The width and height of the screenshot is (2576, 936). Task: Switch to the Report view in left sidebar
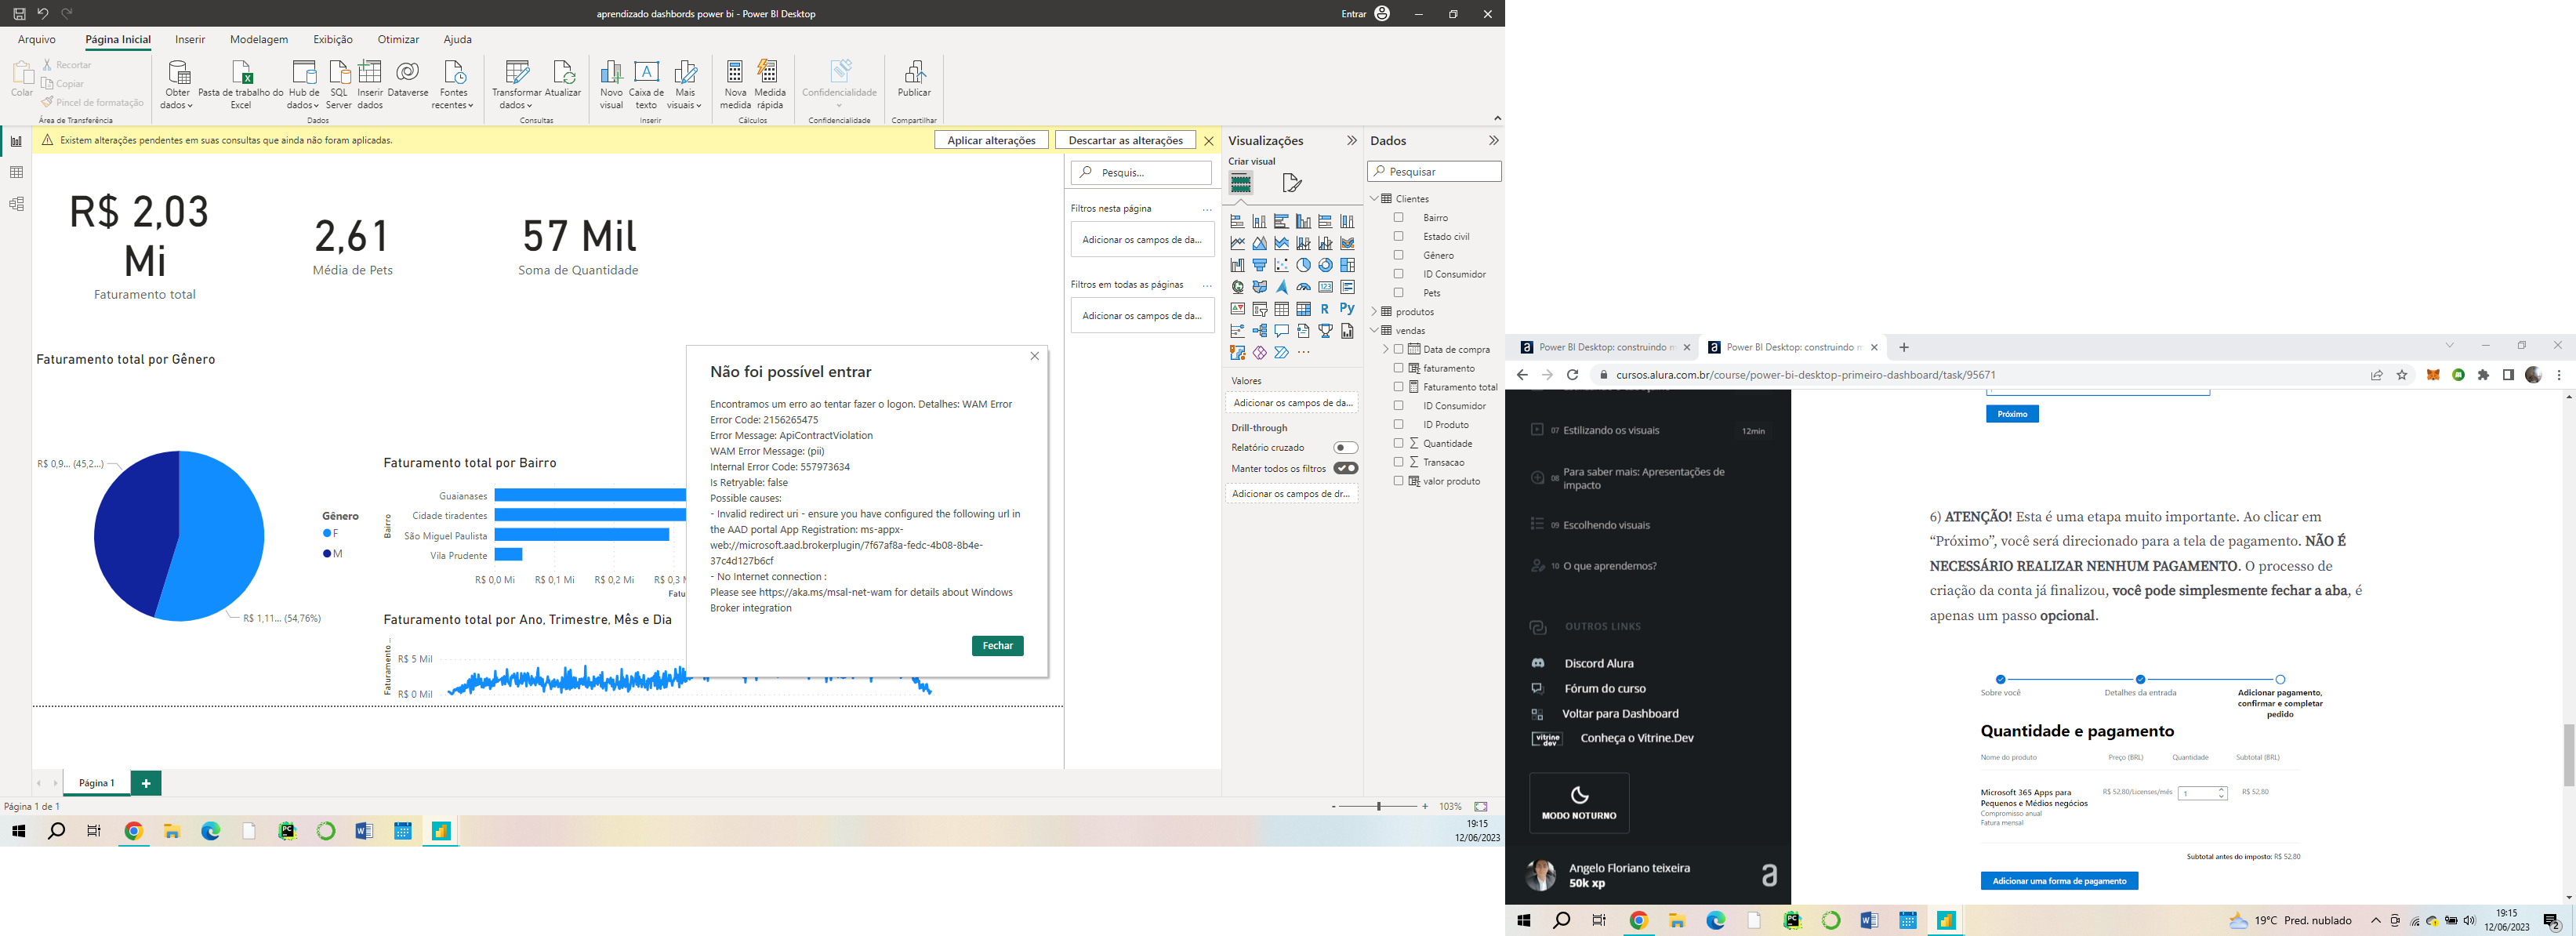[x=16, y=142]
